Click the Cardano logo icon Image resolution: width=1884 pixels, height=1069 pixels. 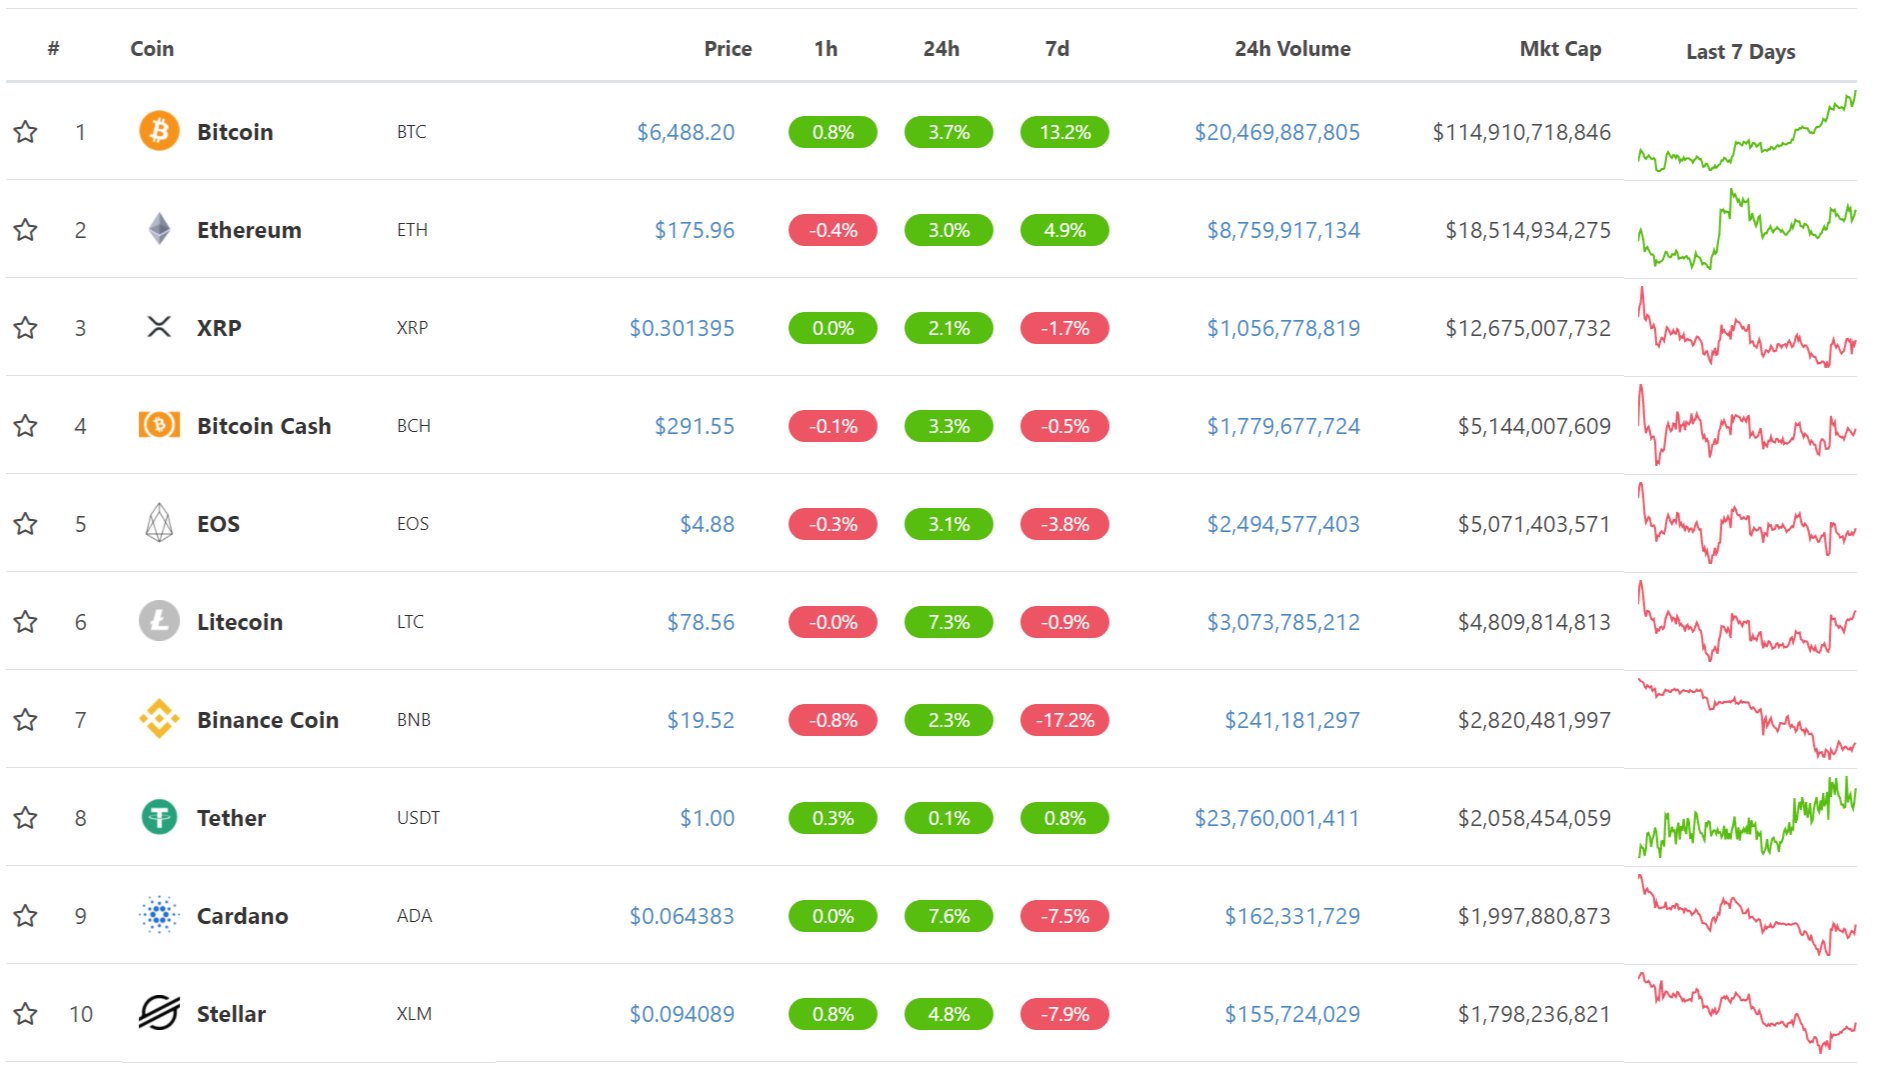pos(159,915)
